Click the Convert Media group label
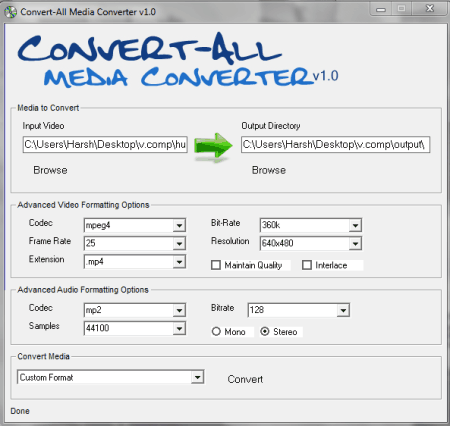Screen dimensions: 450x426 pos(43,356)
